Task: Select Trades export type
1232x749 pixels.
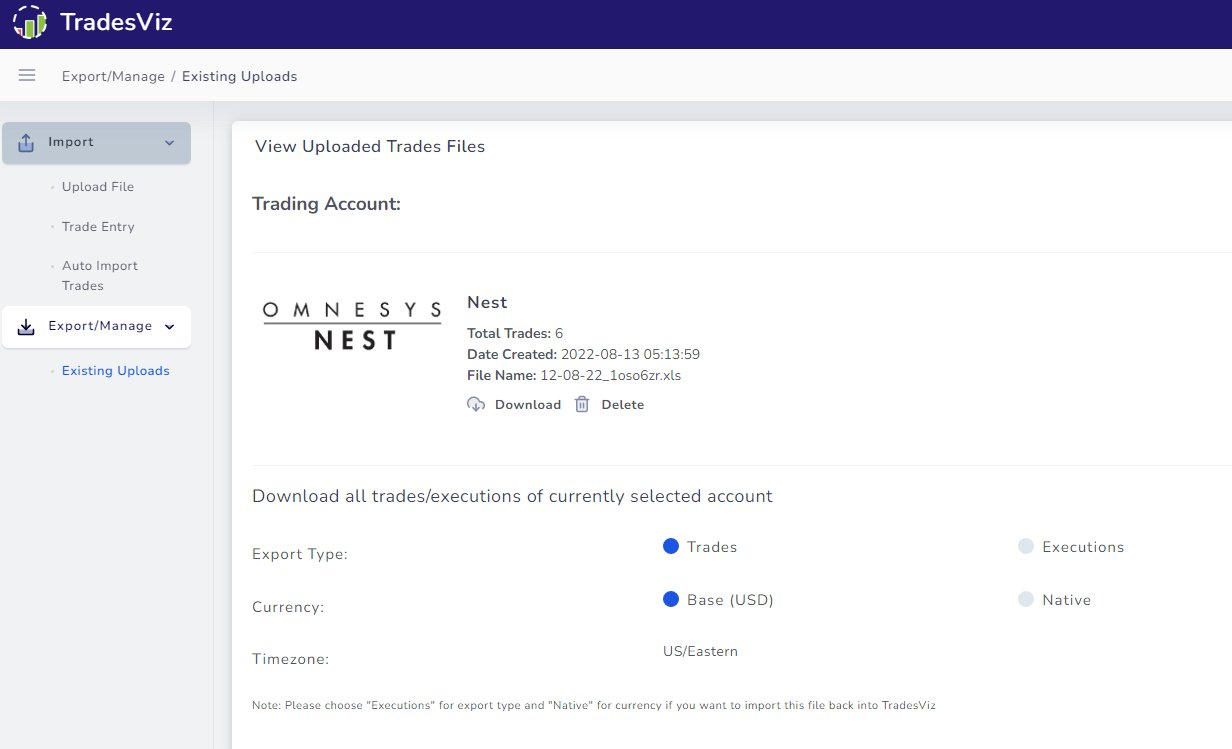Action: click(x=671, y=546)
